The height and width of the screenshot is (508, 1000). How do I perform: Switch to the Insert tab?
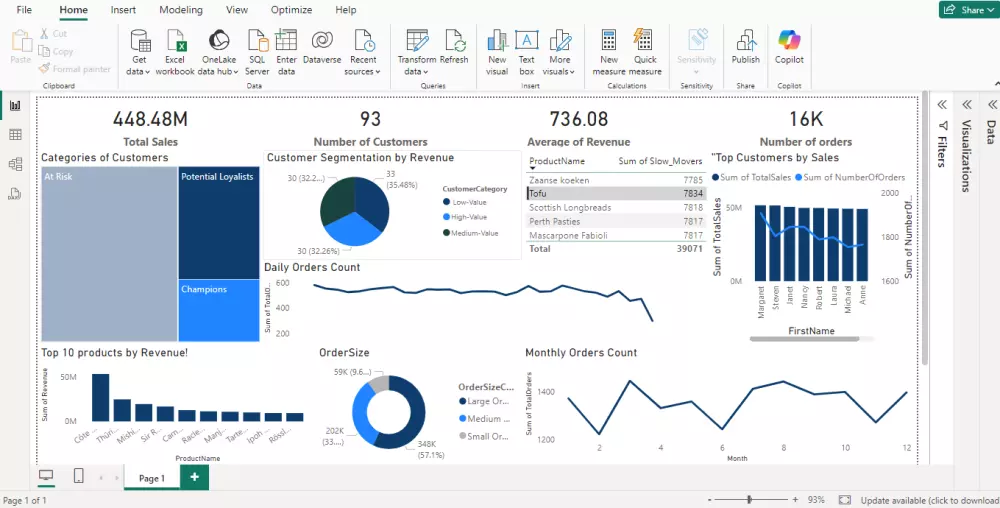tap(123, 10)
